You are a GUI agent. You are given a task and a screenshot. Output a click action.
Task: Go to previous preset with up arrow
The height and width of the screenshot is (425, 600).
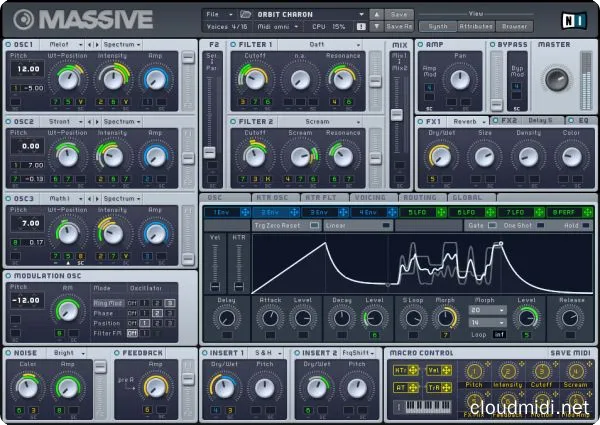(x=377, y=15)
